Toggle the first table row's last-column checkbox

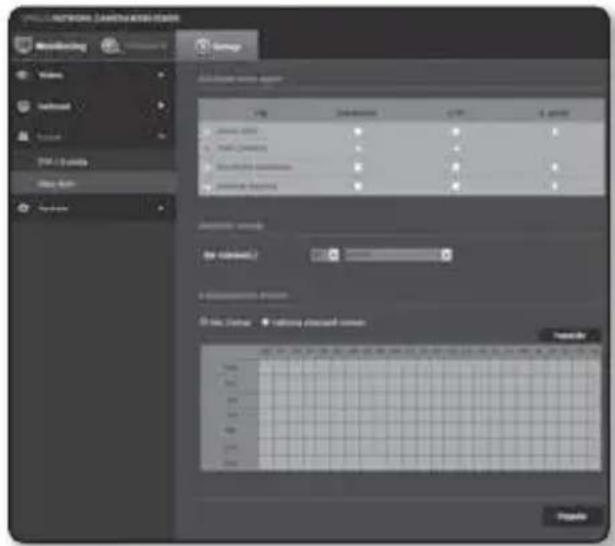pyautogui.click(x=555, y=131)
